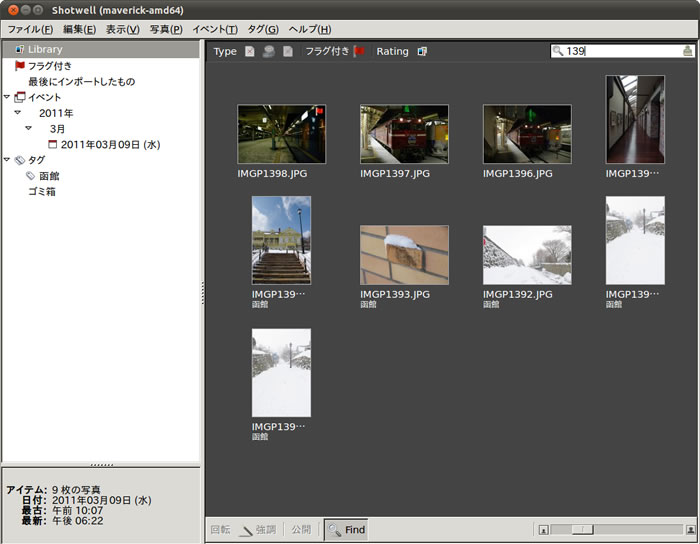Toggle the photos type filter icon
This screenshot has height=544, width=700.
pos(250,51)
